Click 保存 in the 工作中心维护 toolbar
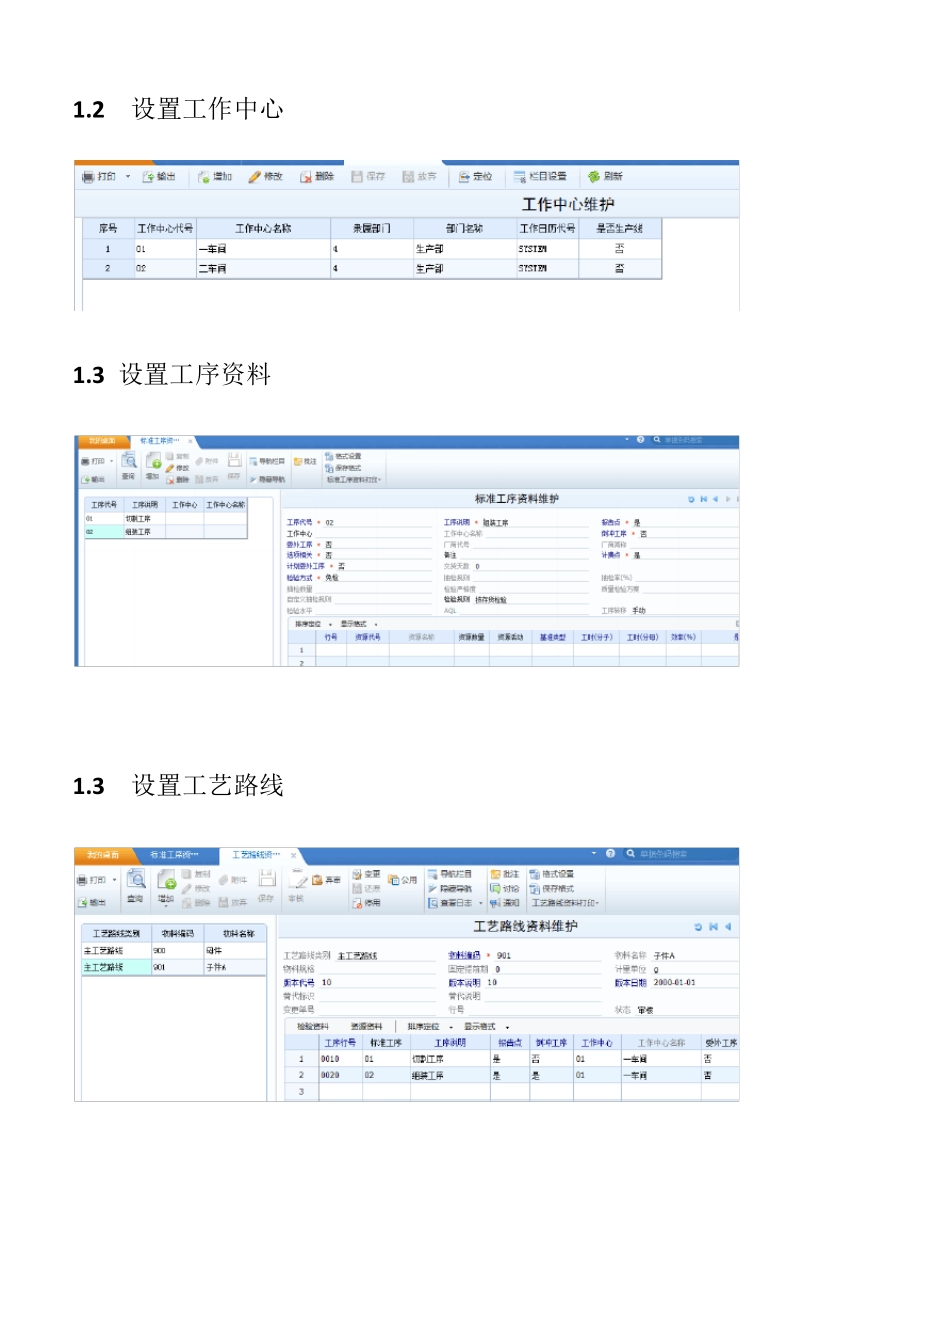Screen dimensions: 950x1344 click(368, 176)
